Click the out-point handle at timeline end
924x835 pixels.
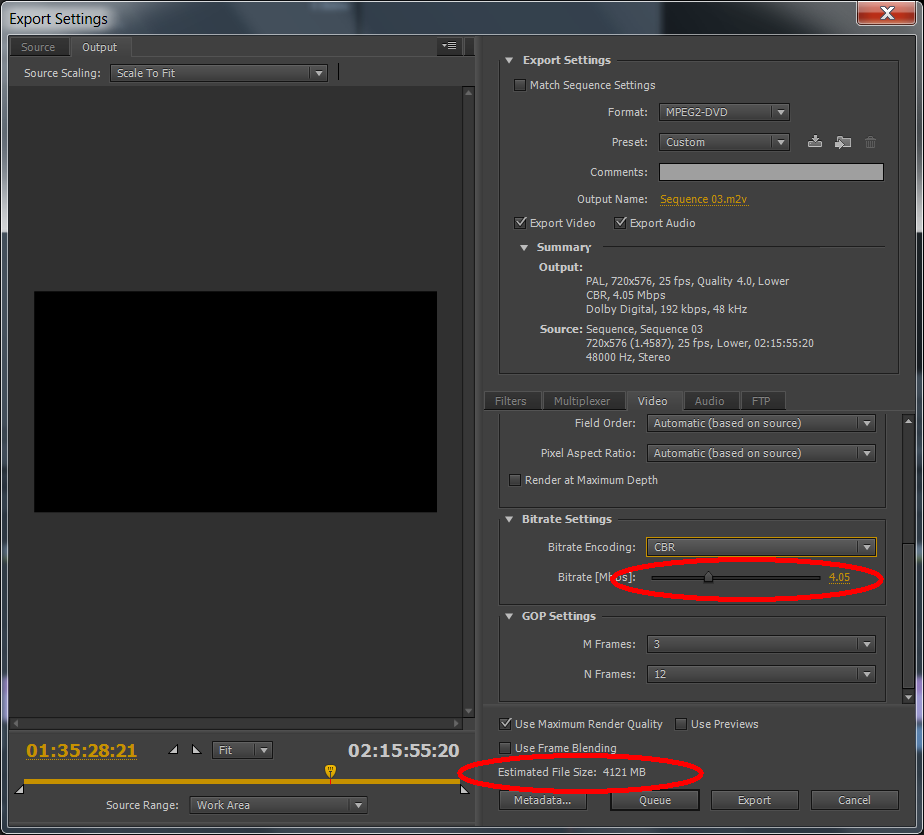click(464, 789)
